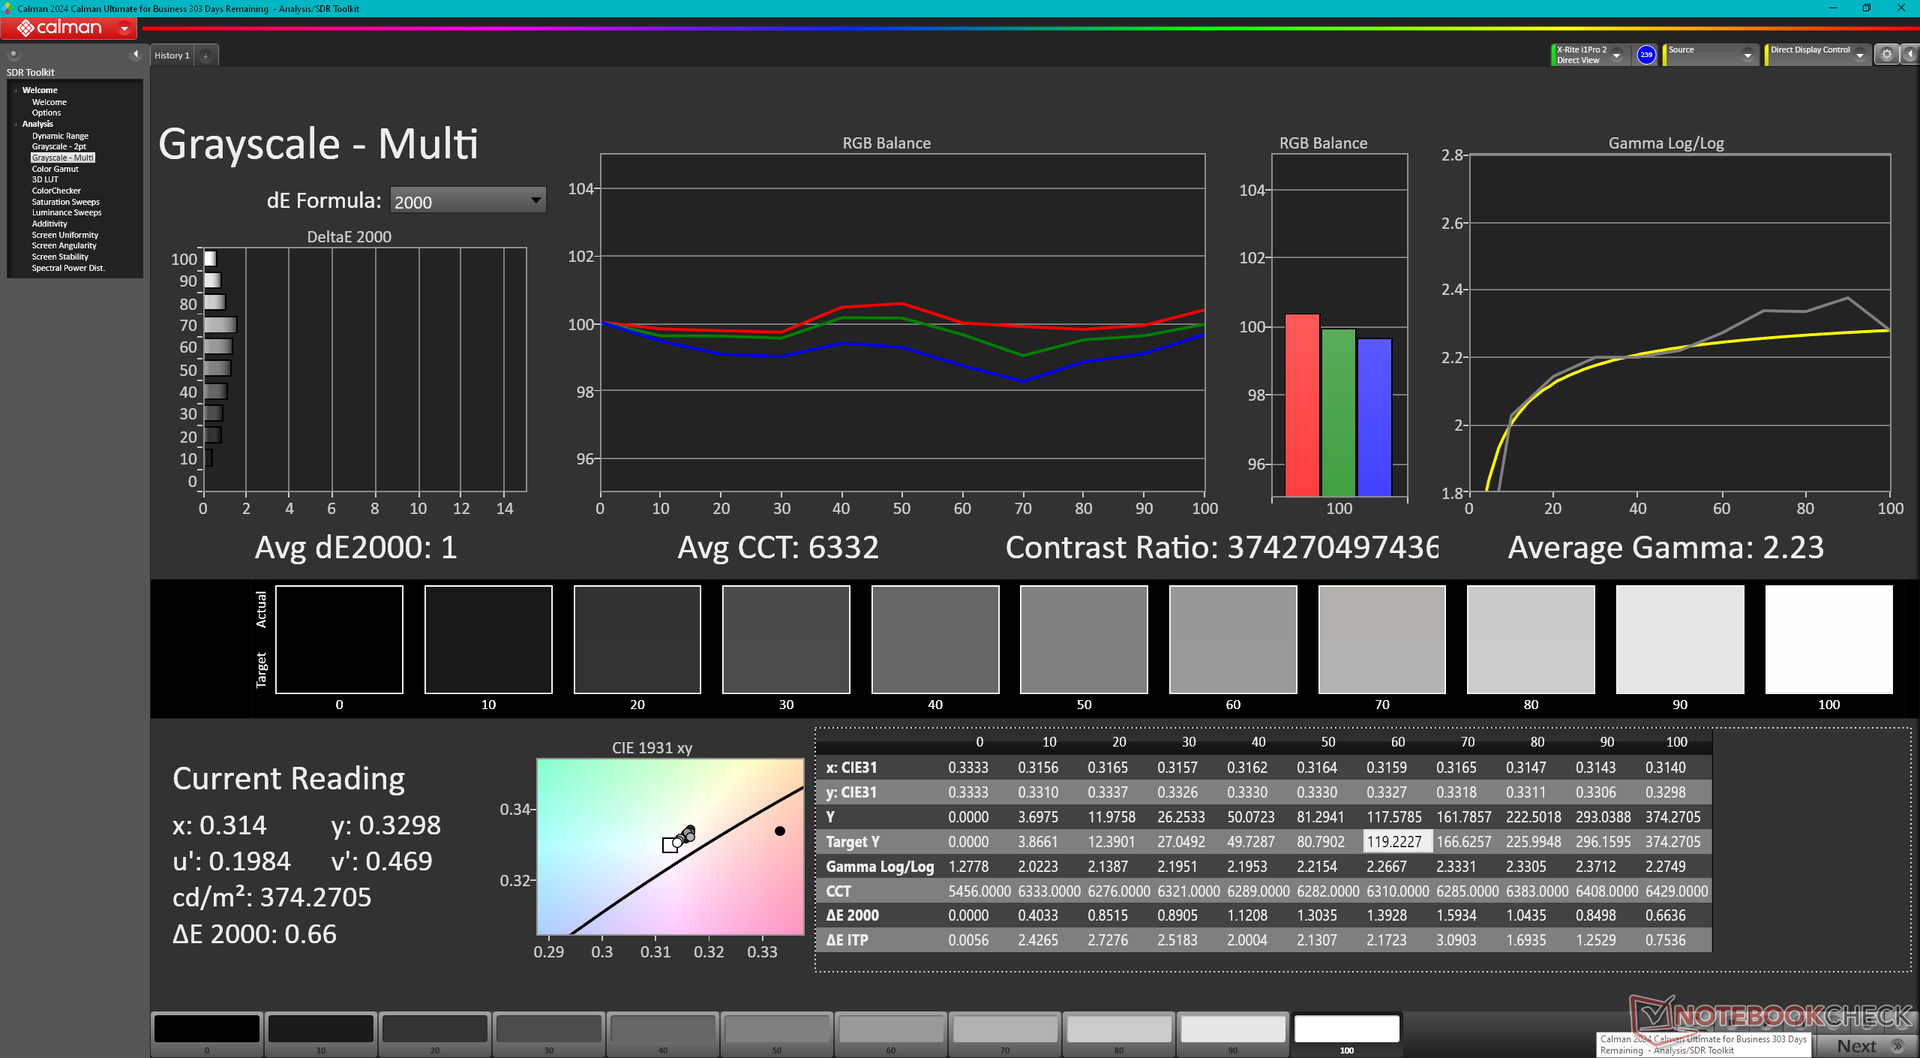
Task: Select the 60 level Actual/Target swatch
Action: [1233, 639]
